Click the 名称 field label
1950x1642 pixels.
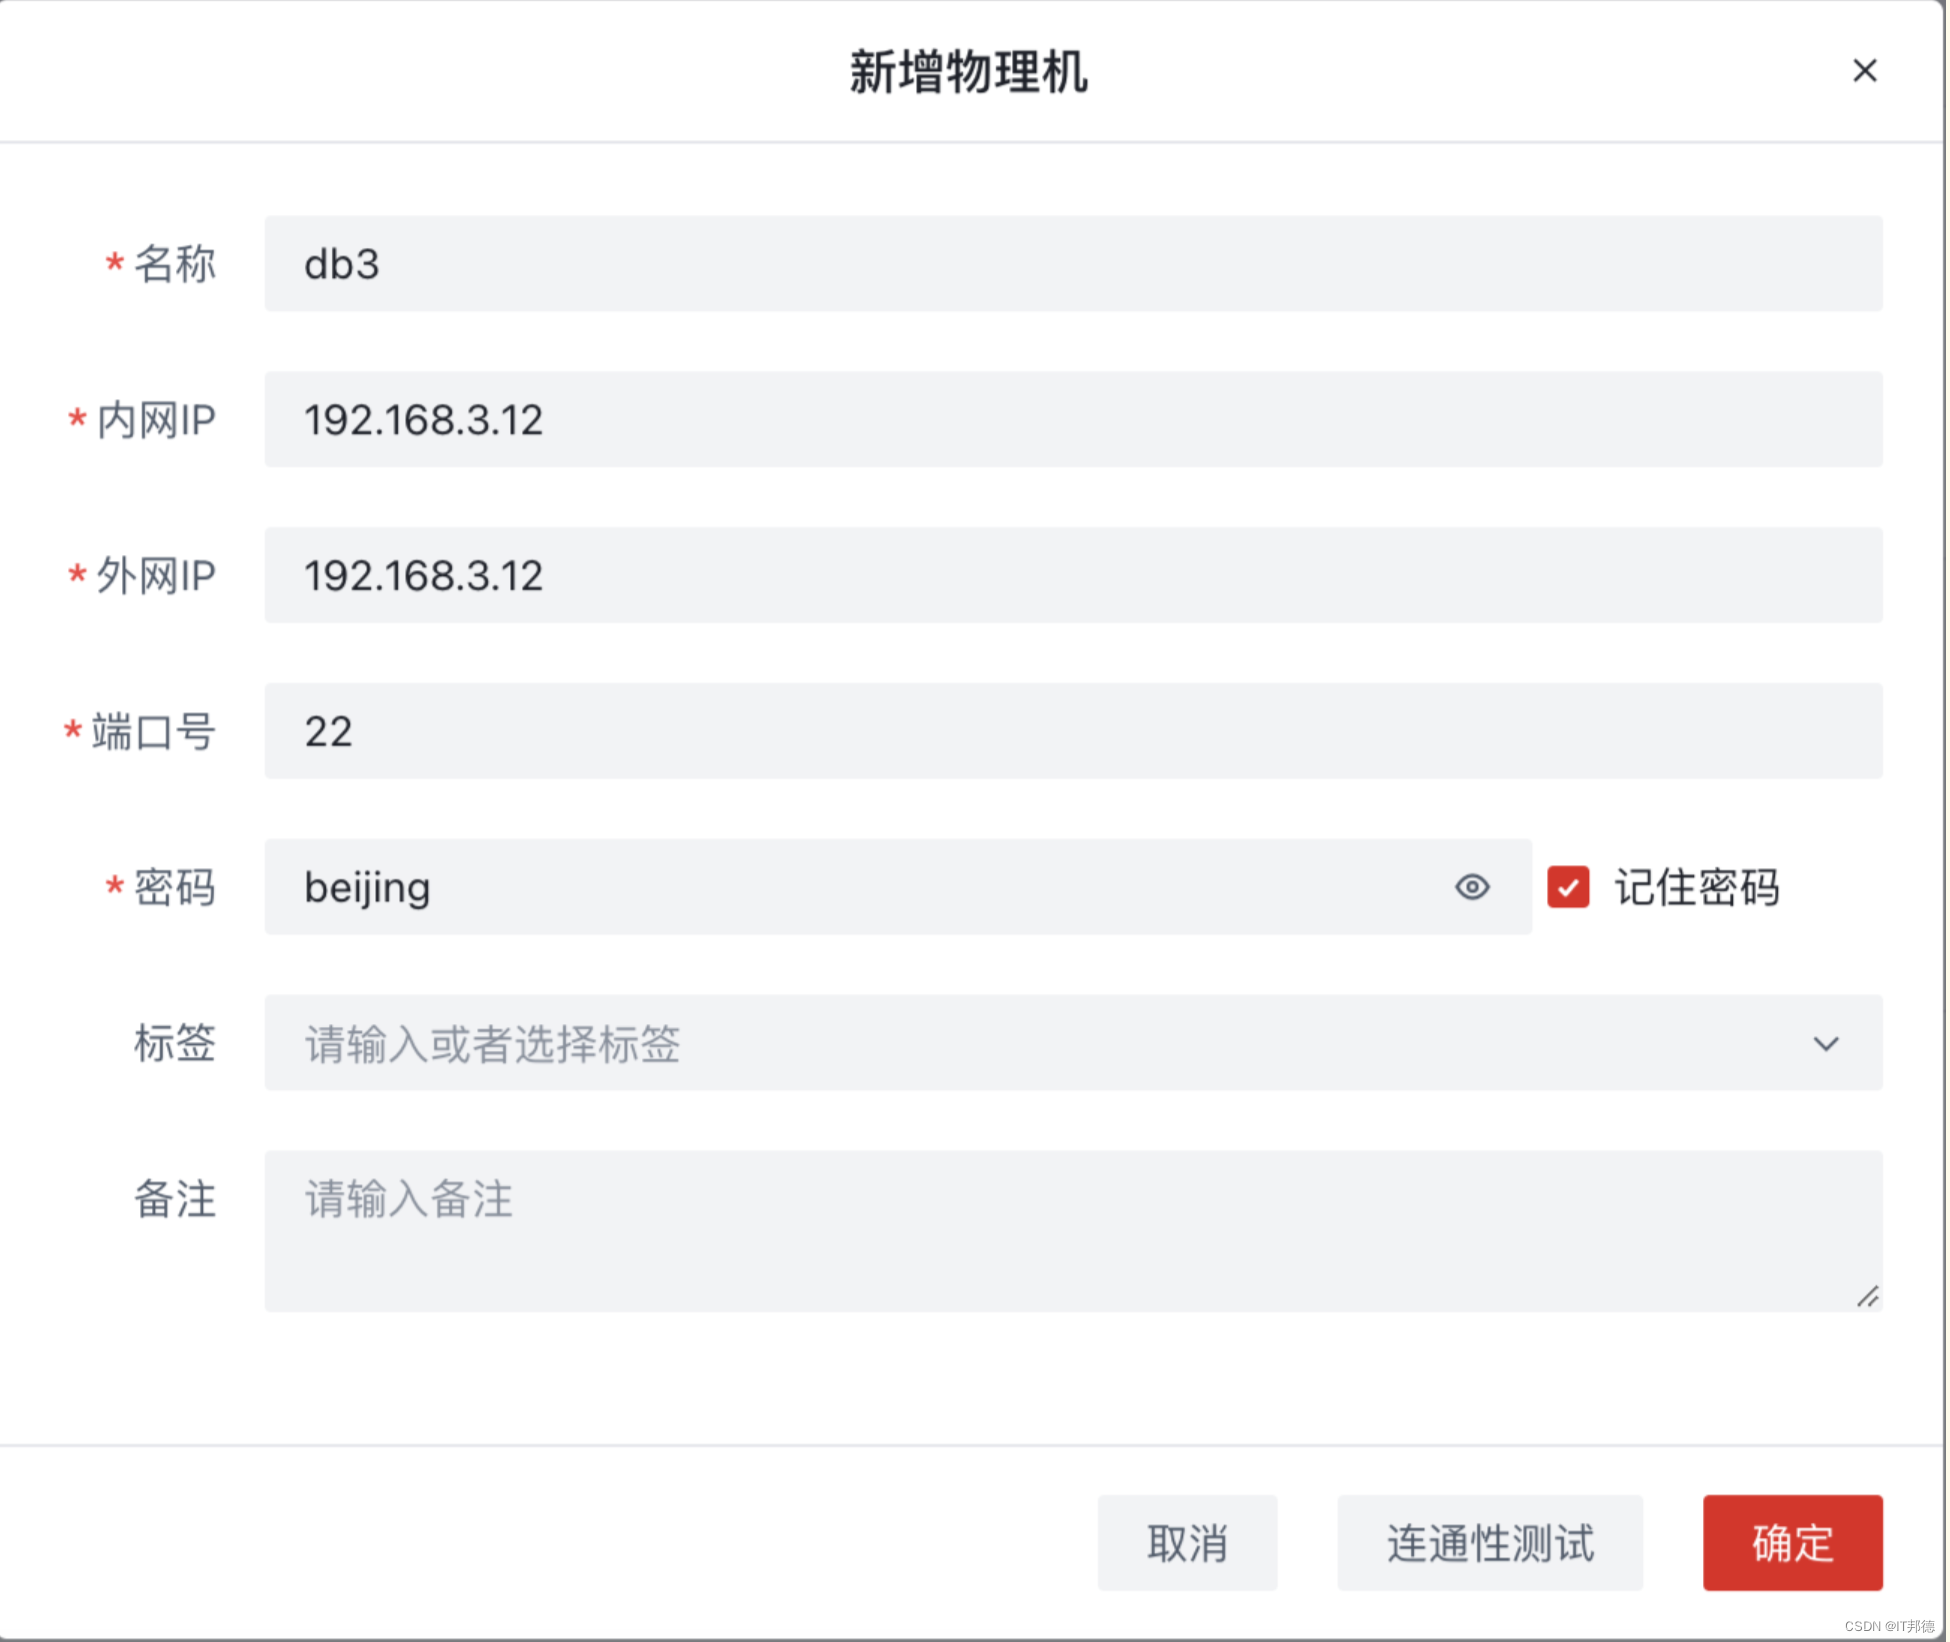coord(174,264)
